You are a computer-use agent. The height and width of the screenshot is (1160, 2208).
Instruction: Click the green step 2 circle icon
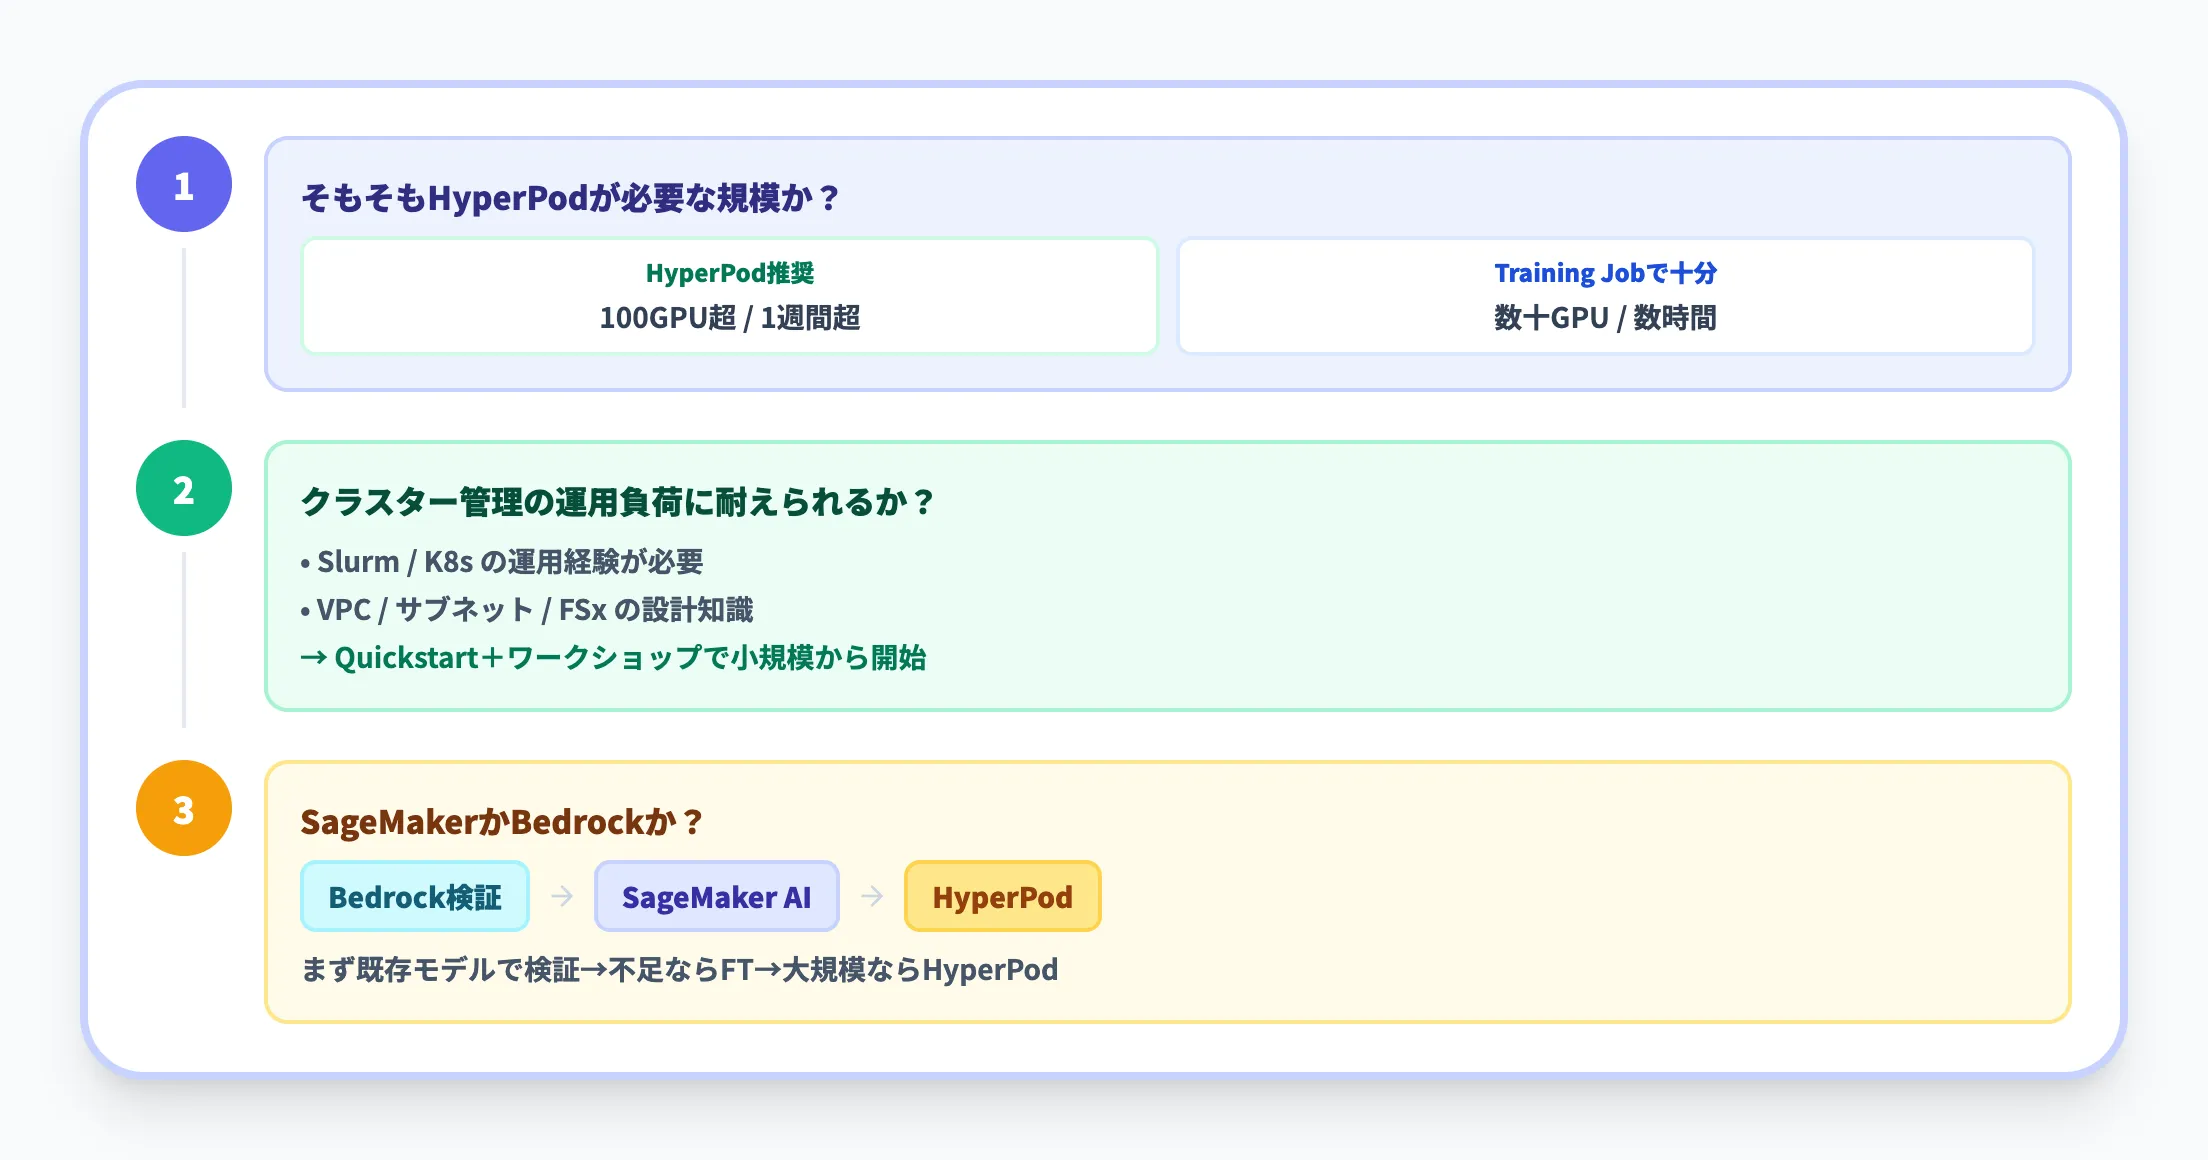183,488
